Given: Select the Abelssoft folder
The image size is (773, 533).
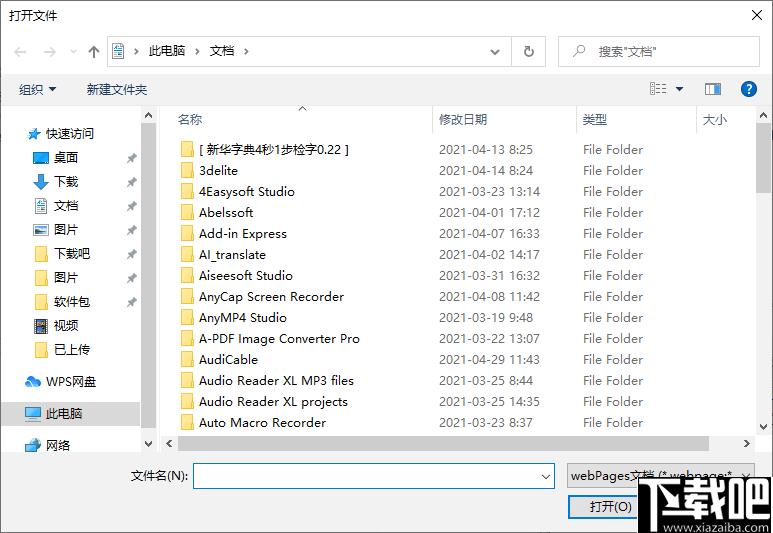Looking at the screenshot, I should tap(226, 213).
